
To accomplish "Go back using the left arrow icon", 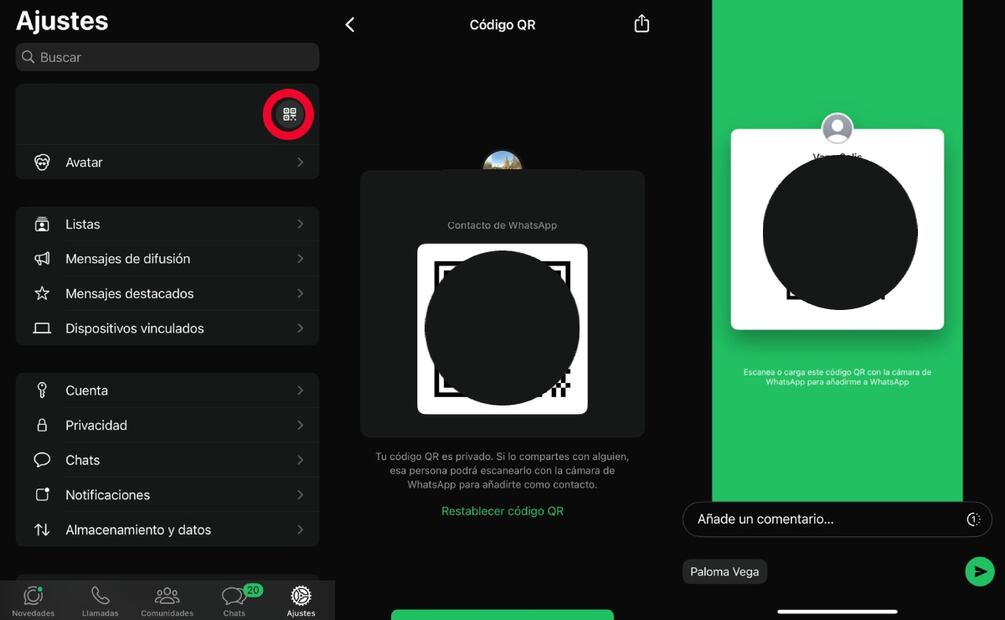I will pos(350,25).
